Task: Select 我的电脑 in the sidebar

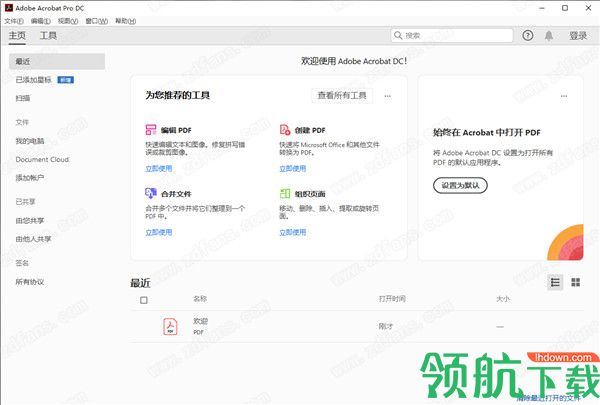Action: (30, 141)
